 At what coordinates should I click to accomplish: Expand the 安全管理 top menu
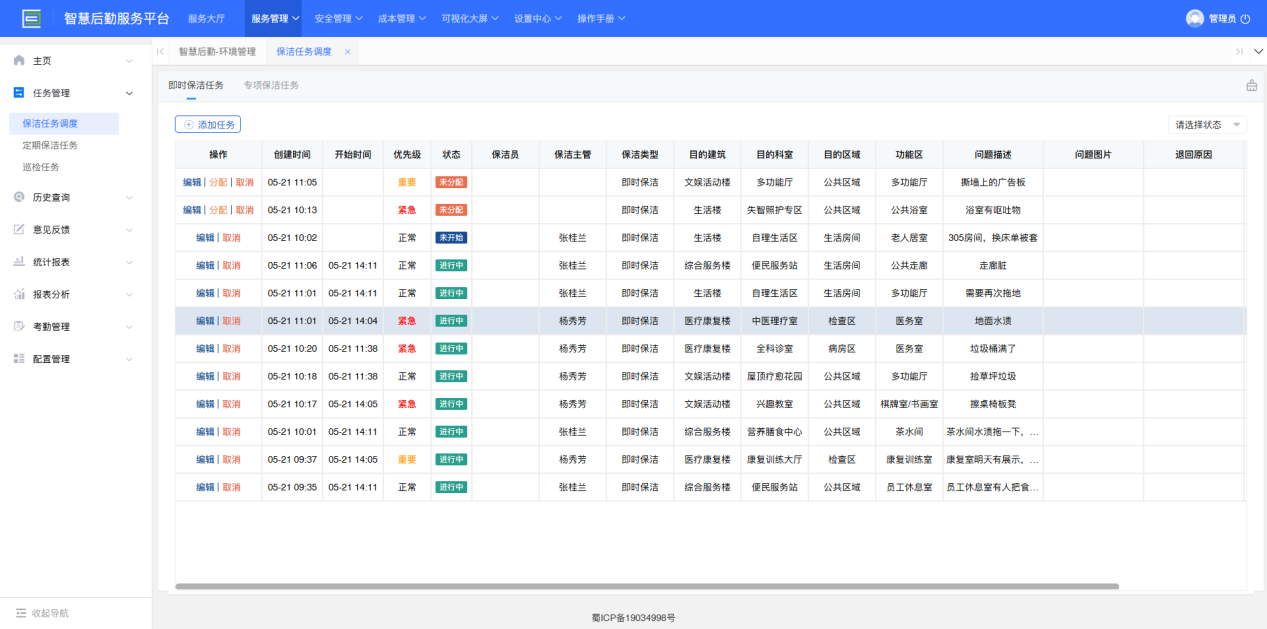tap(338, 18)
